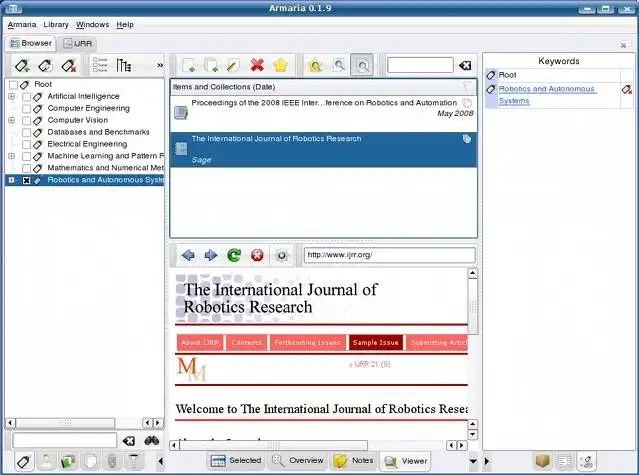Screen dimensions: 639x475
Task: Switch to the Selected view tab
Action: pyautogui.click(x=236, y=461)
